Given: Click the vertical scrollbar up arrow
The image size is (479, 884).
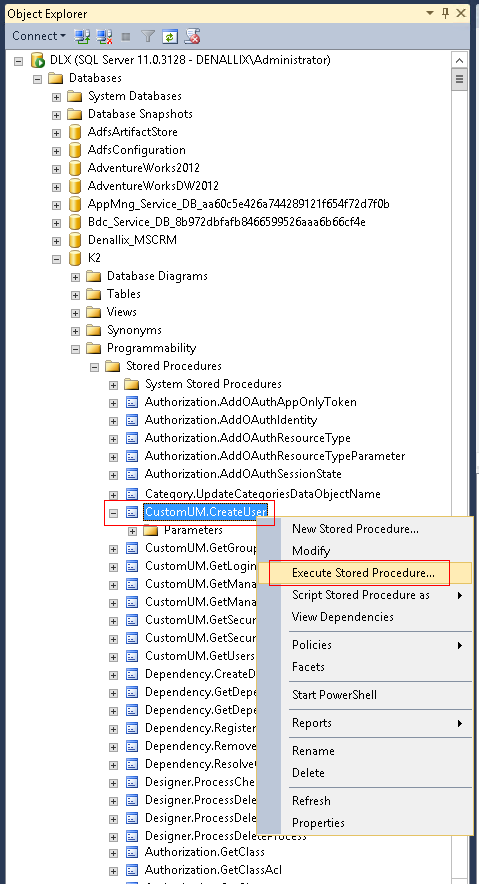Looking at the screenshot, I should (x=460, y=60).
